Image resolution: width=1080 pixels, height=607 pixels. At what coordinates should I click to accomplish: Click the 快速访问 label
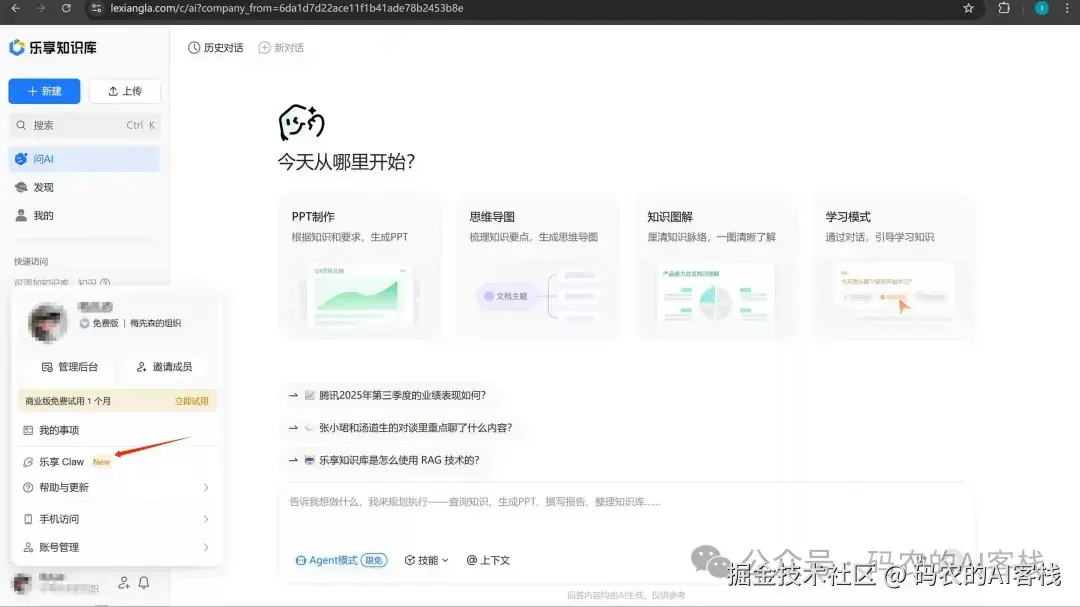pyautogui.click(x=31, y=262)
